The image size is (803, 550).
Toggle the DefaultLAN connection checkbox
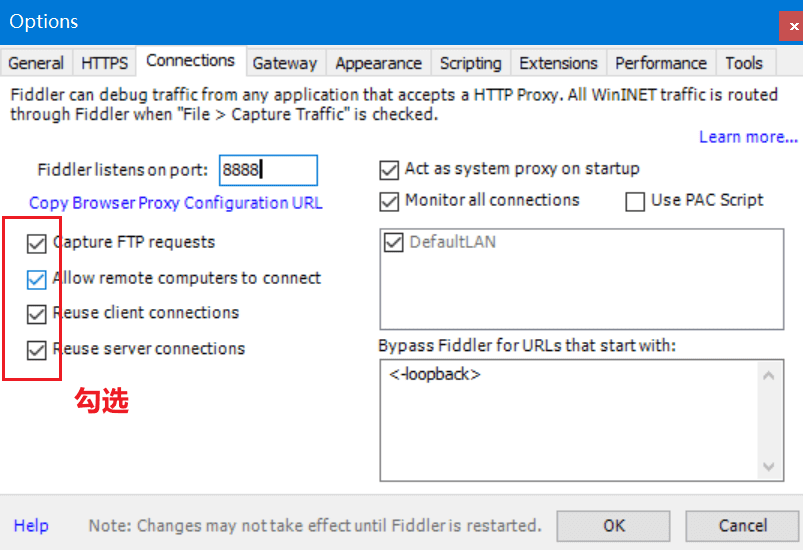[x=393, y=242]
